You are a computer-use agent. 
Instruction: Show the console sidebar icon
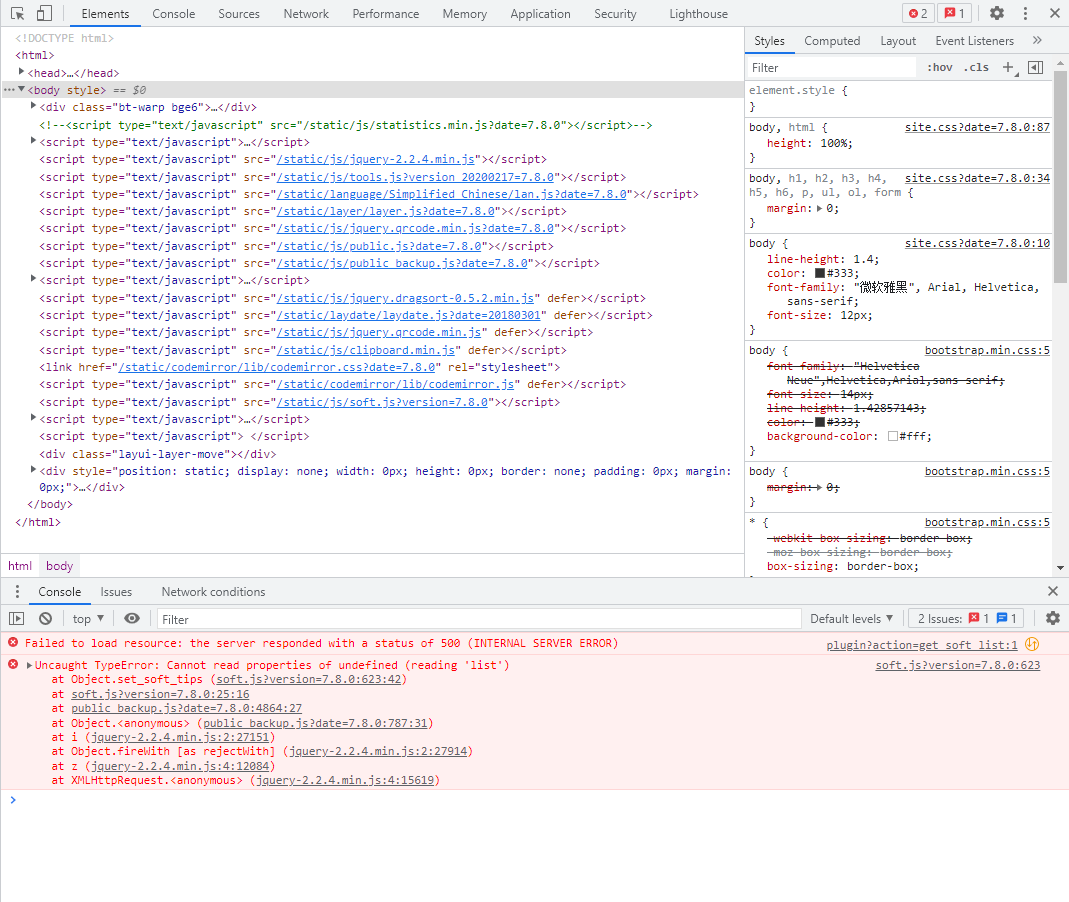pyautogui.click(x=16, y=618)
